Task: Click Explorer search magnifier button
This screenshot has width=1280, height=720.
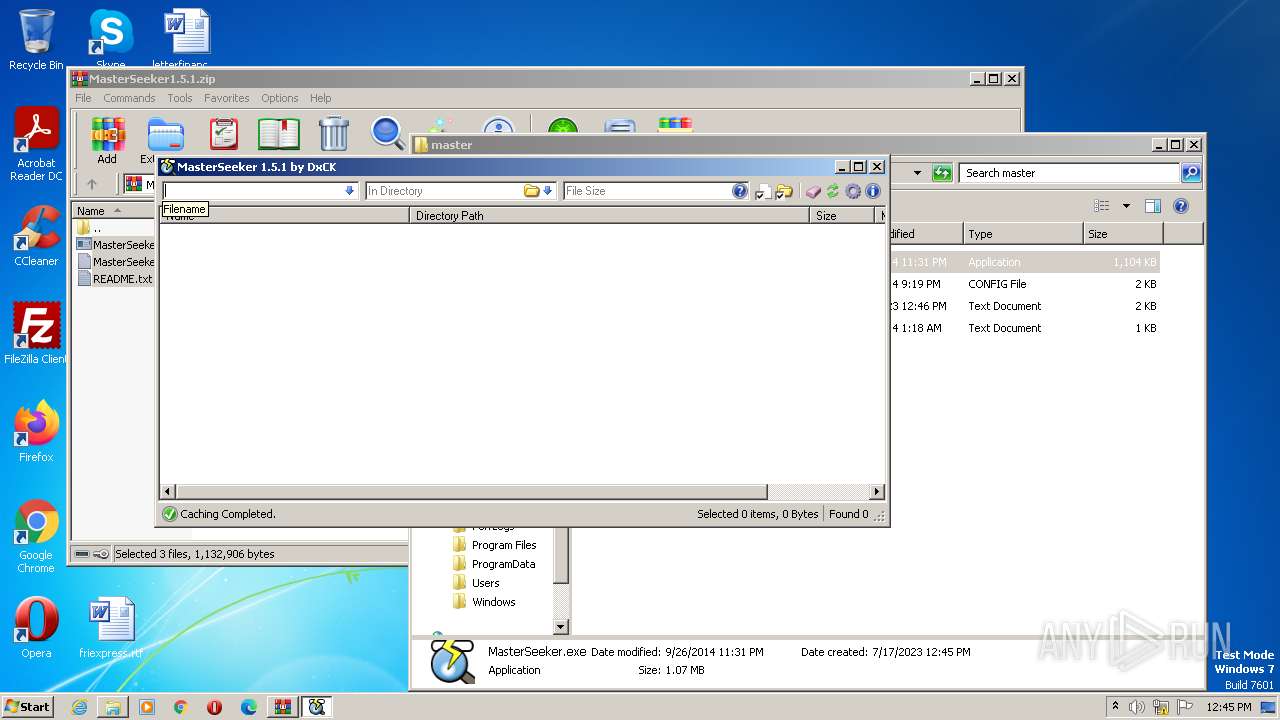Action: point(1190,173)
